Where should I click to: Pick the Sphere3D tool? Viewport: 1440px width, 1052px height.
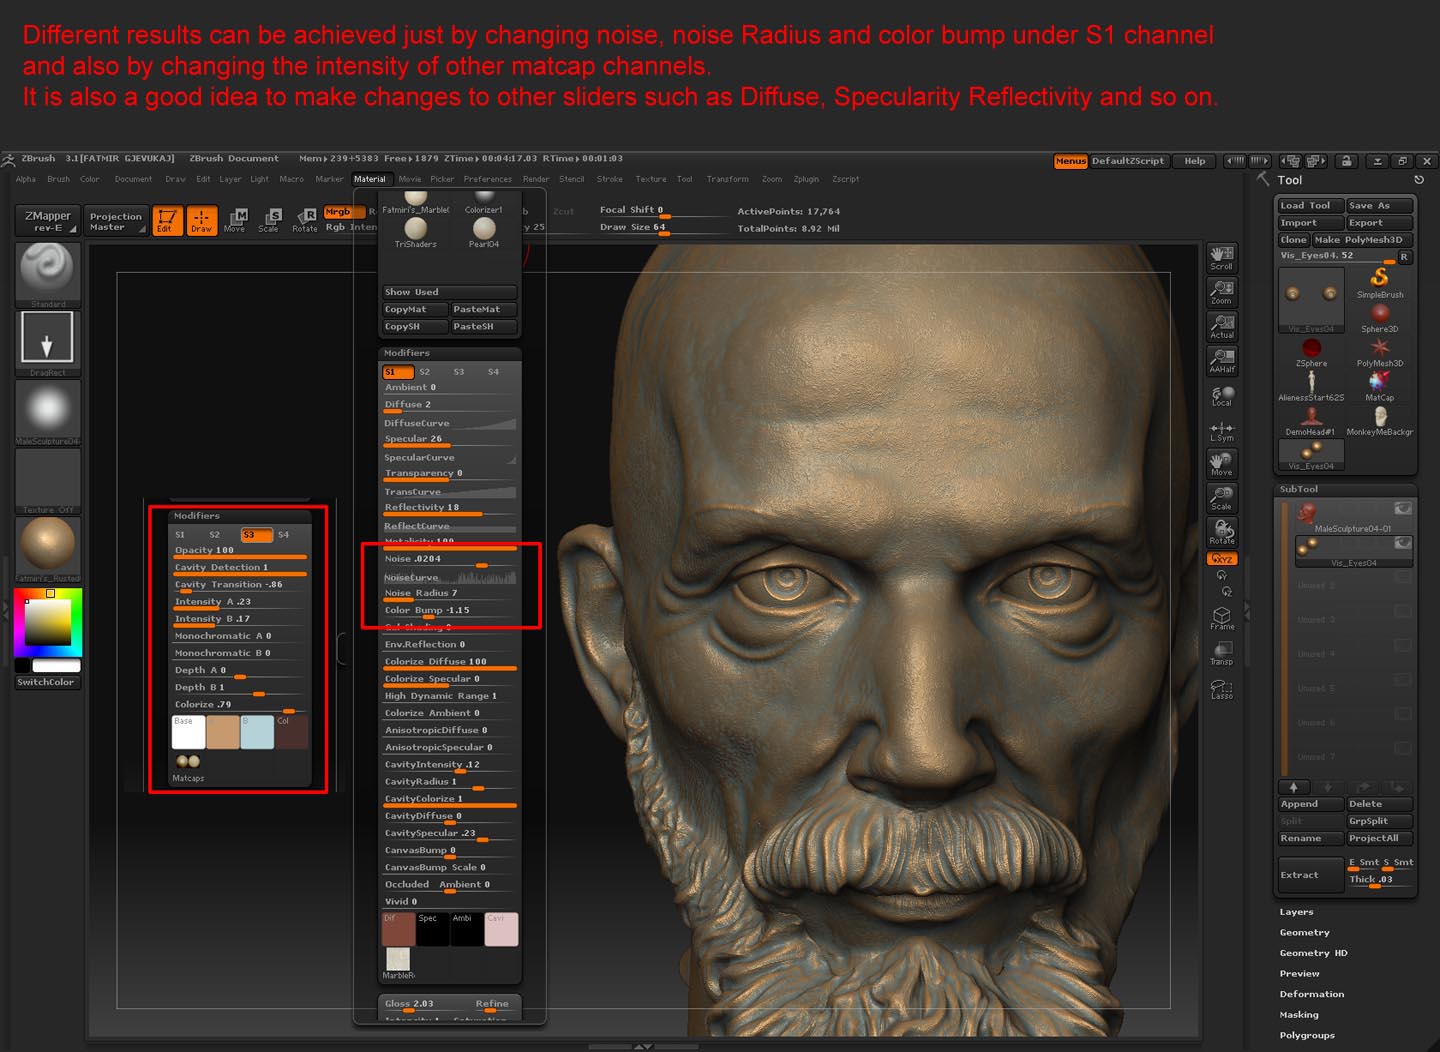(1380, 317)
